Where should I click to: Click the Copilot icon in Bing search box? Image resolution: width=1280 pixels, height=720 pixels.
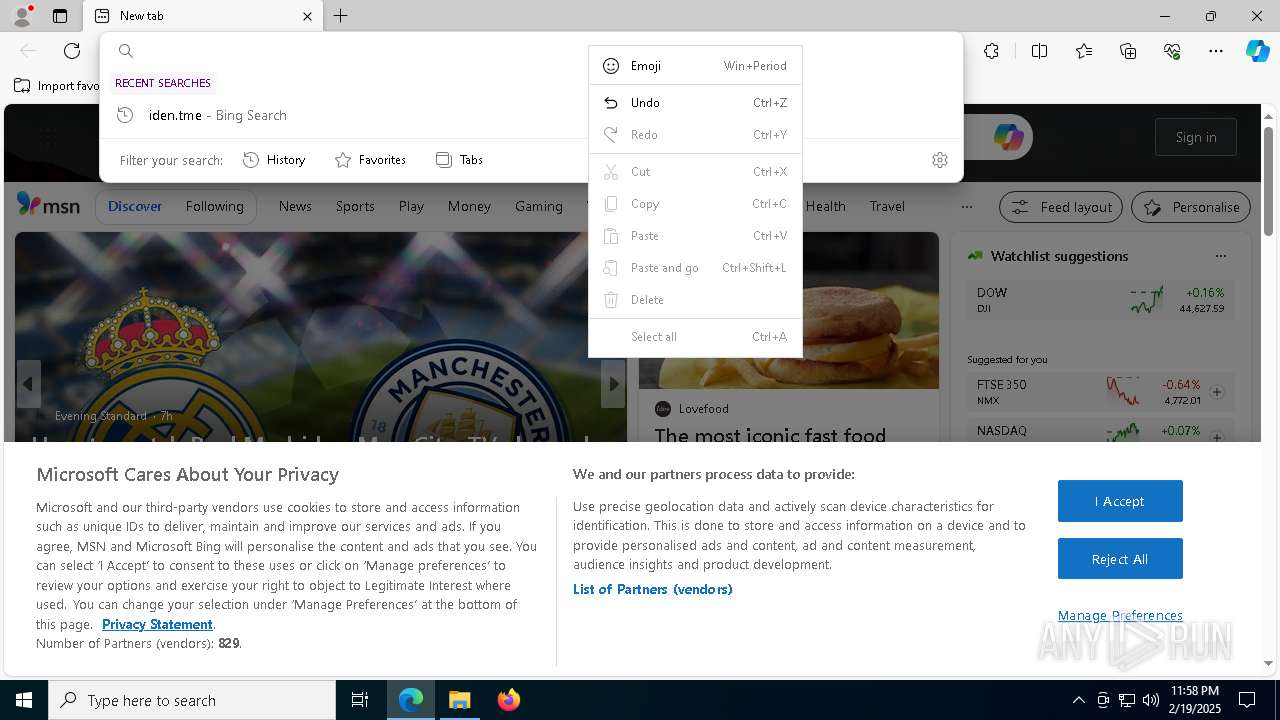tap(1008, 137)
